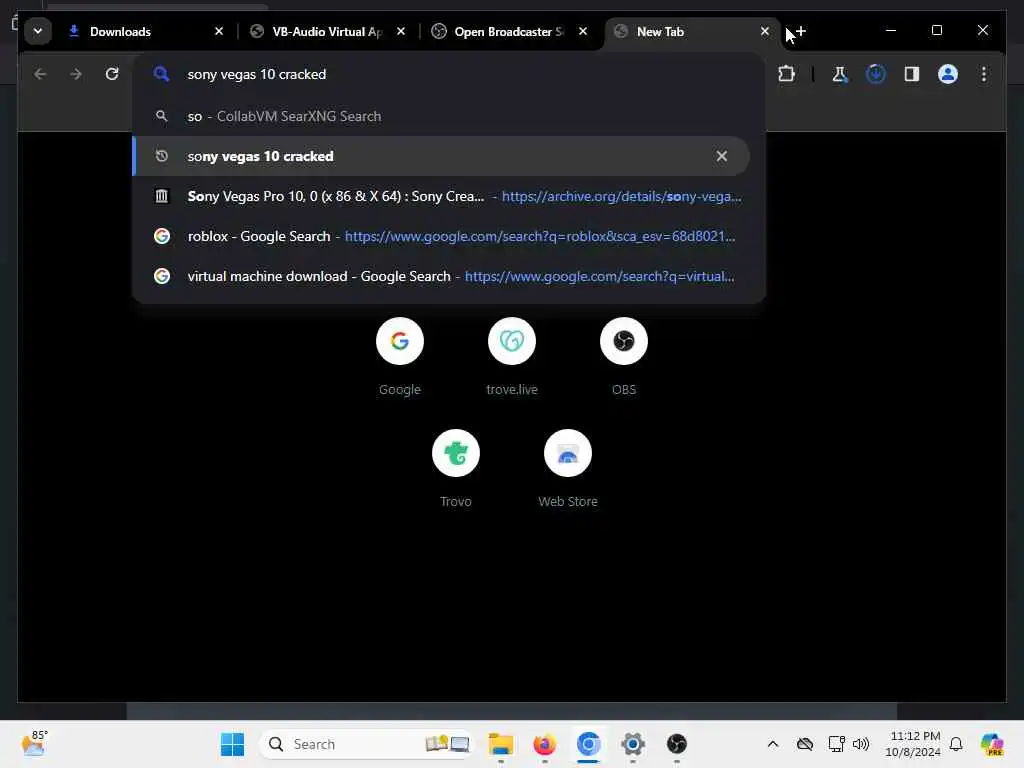
Task: Open the virtual machine download suggestion
Action: pos(441,276)
